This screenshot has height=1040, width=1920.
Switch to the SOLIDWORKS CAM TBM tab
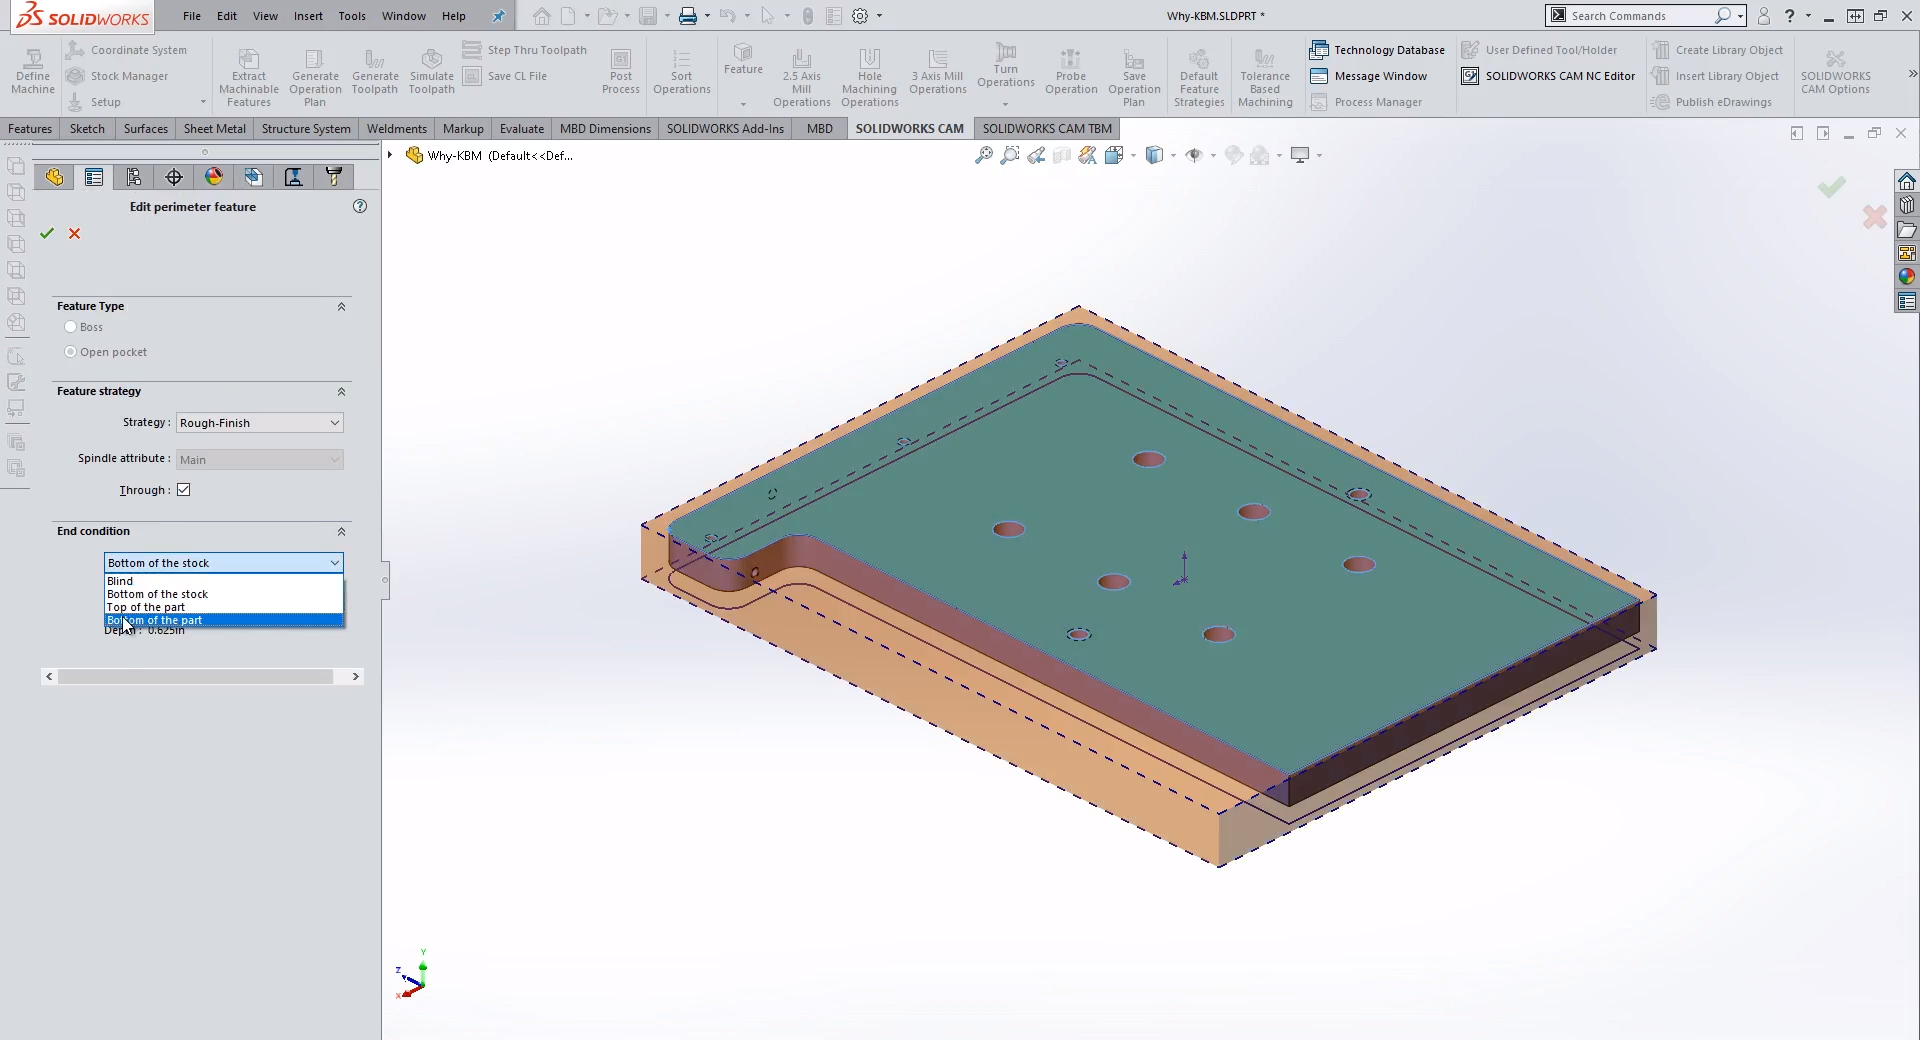[1047, 128]
